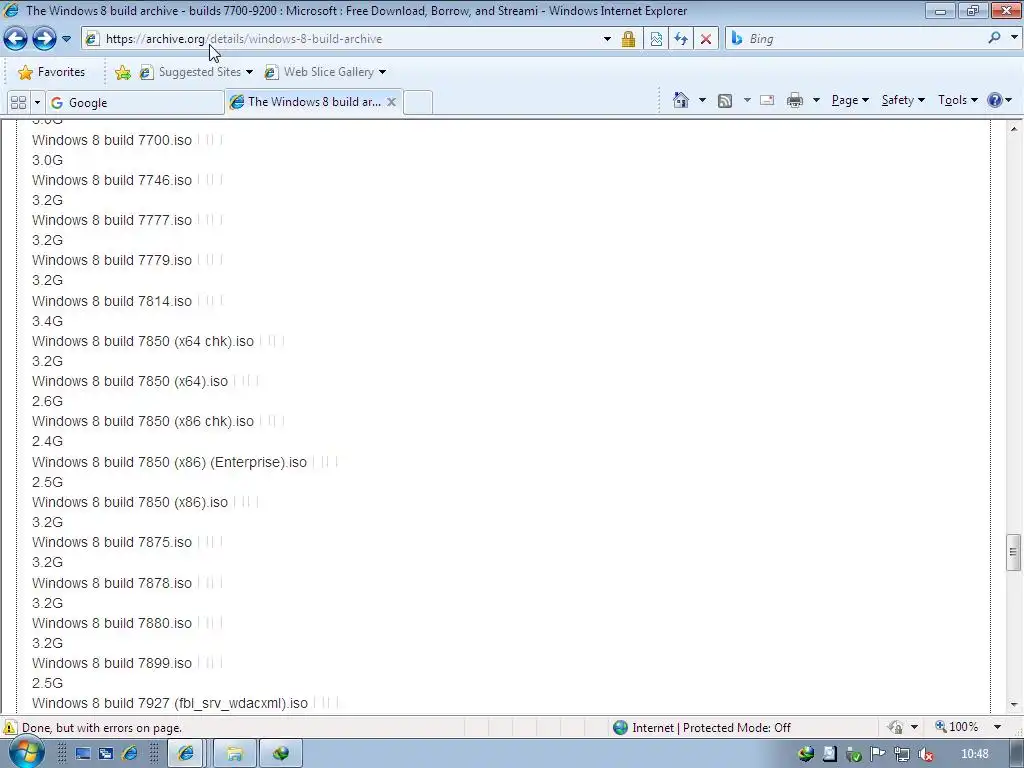Viewport: 1024px width, 768px height.
Task: Click Windows 8 build 7814.iso
Action: pos(112,301)
